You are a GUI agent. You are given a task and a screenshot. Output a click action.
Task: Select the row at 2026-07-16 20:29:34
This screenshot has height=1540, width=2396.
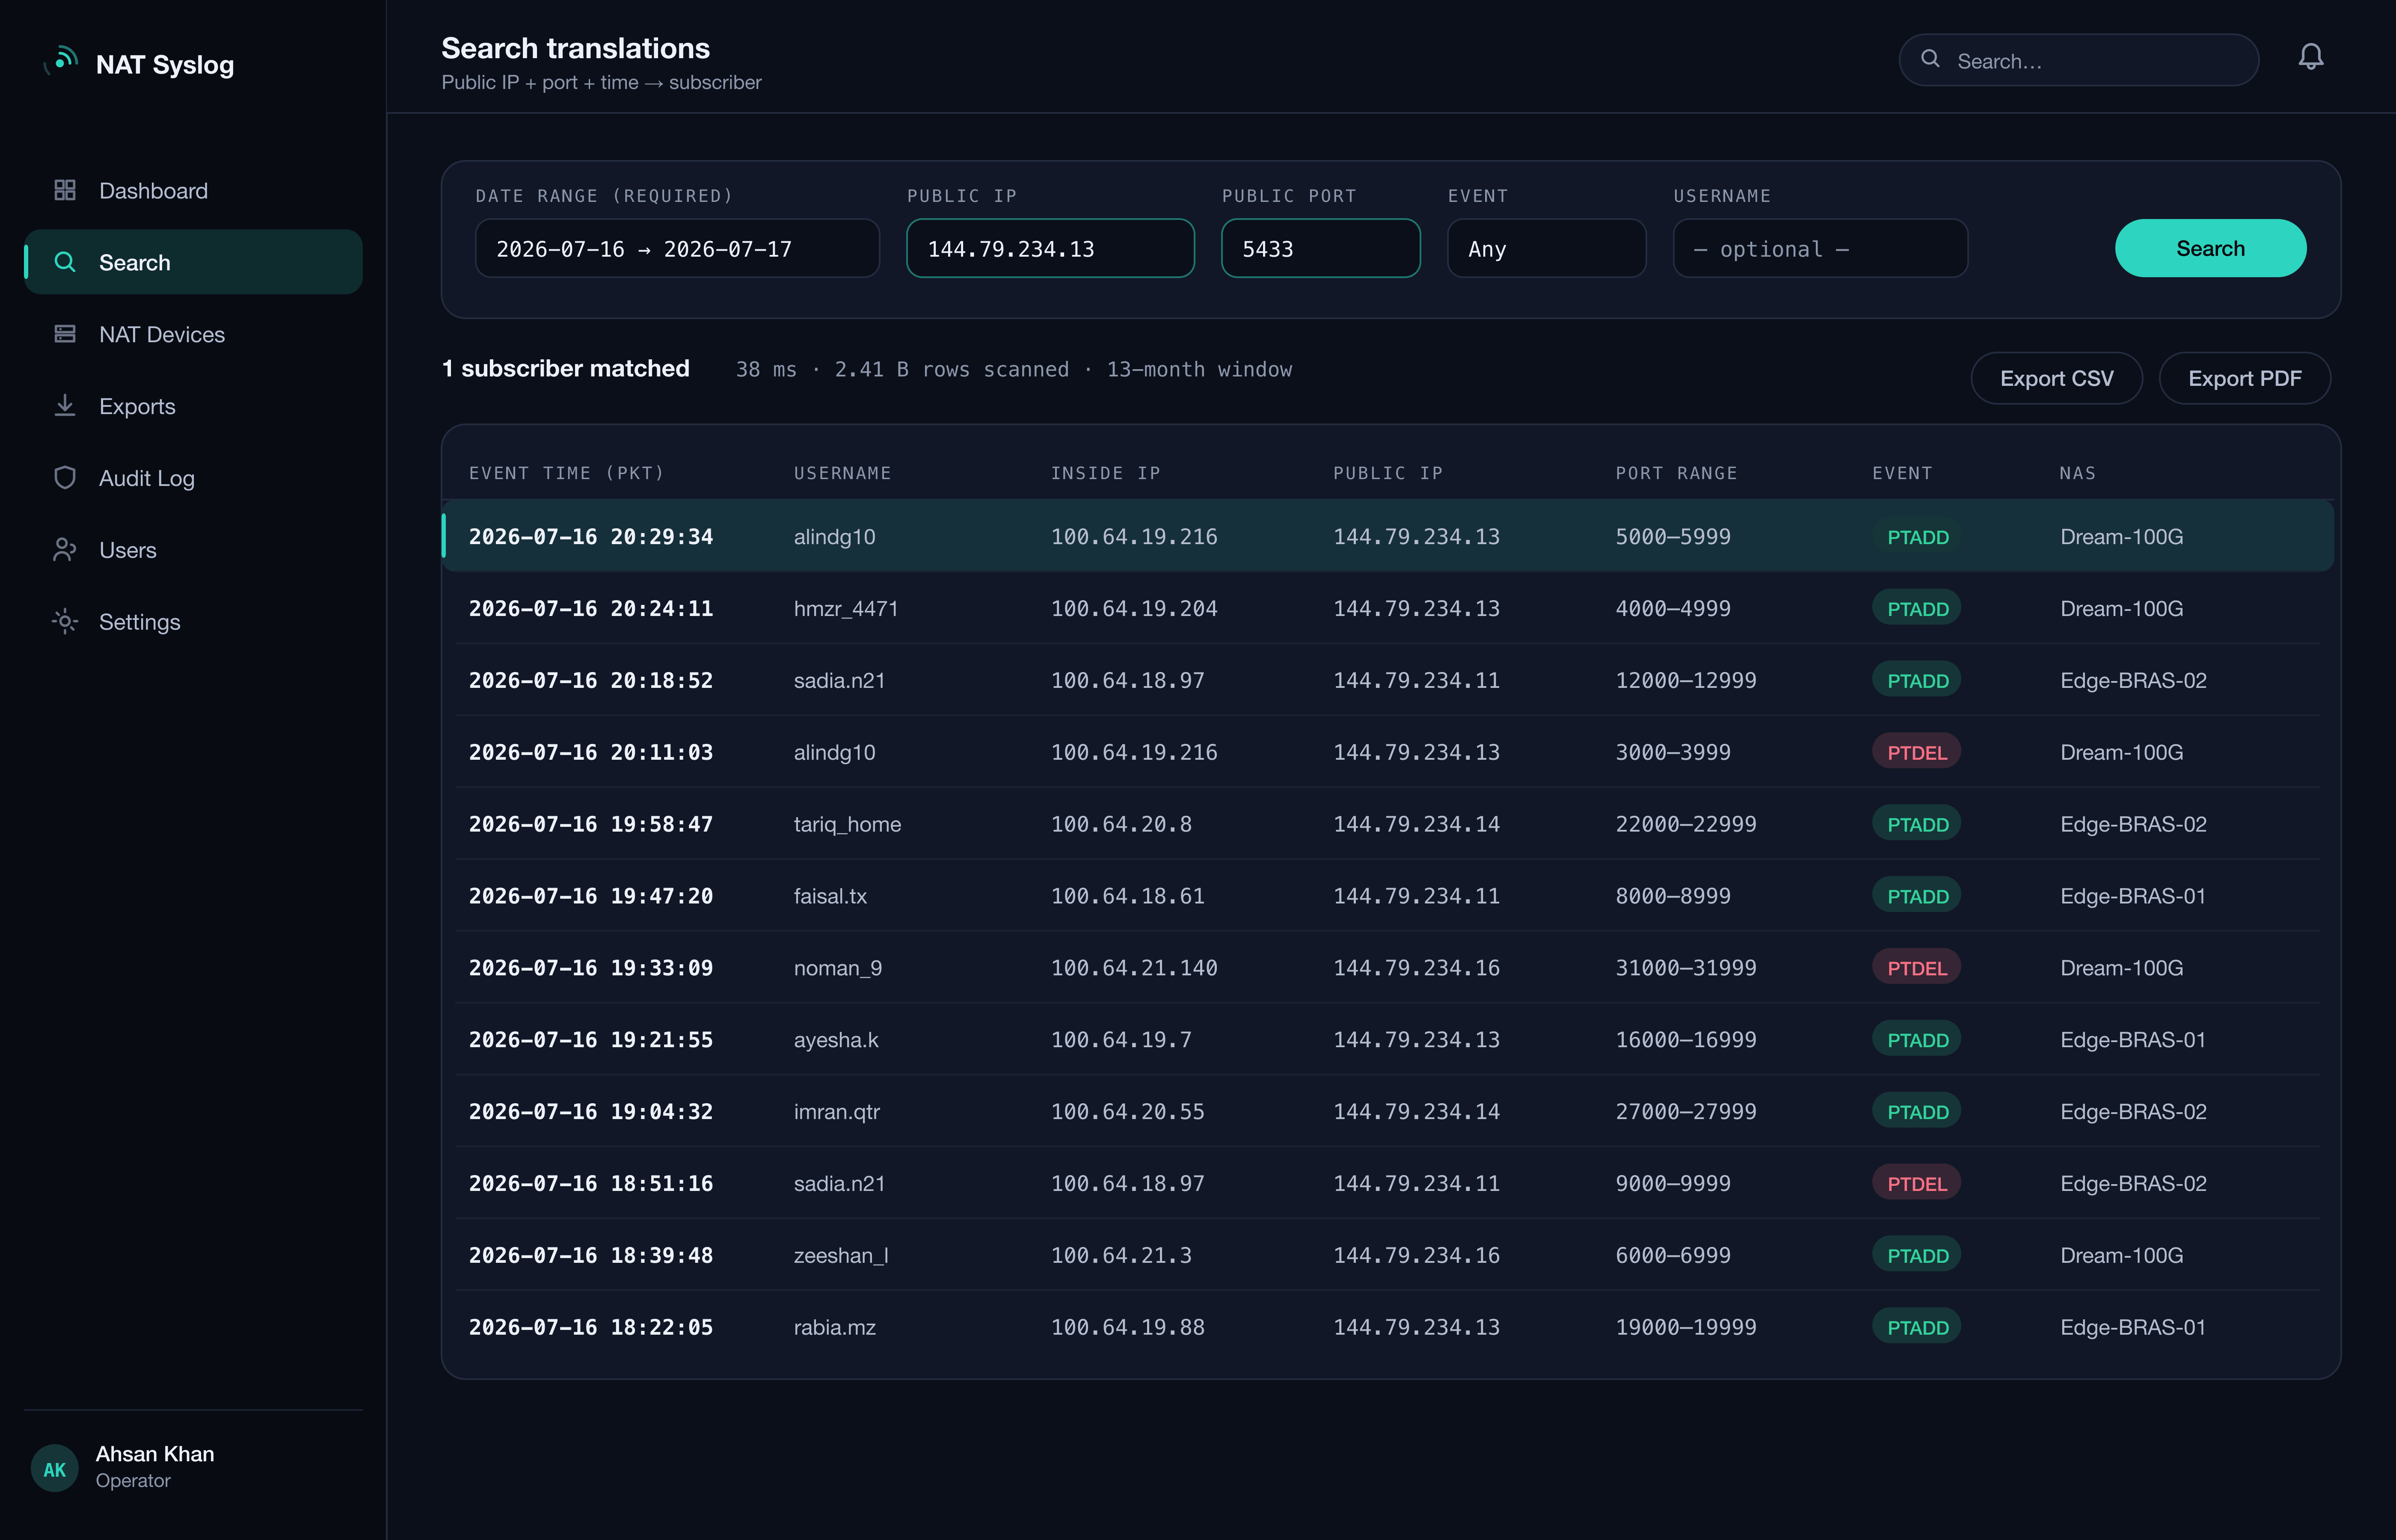pyautogui.click(x=1388, y=536)
